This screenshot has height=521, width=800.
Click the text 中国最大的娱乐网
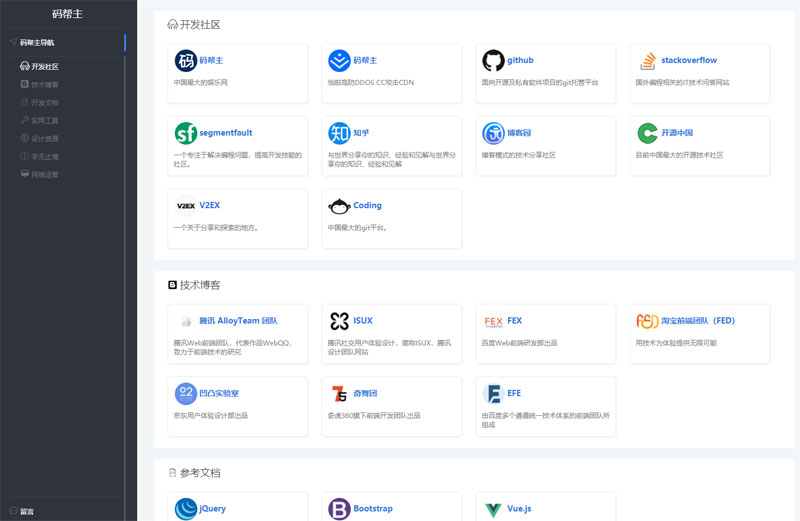click(201, 82)
